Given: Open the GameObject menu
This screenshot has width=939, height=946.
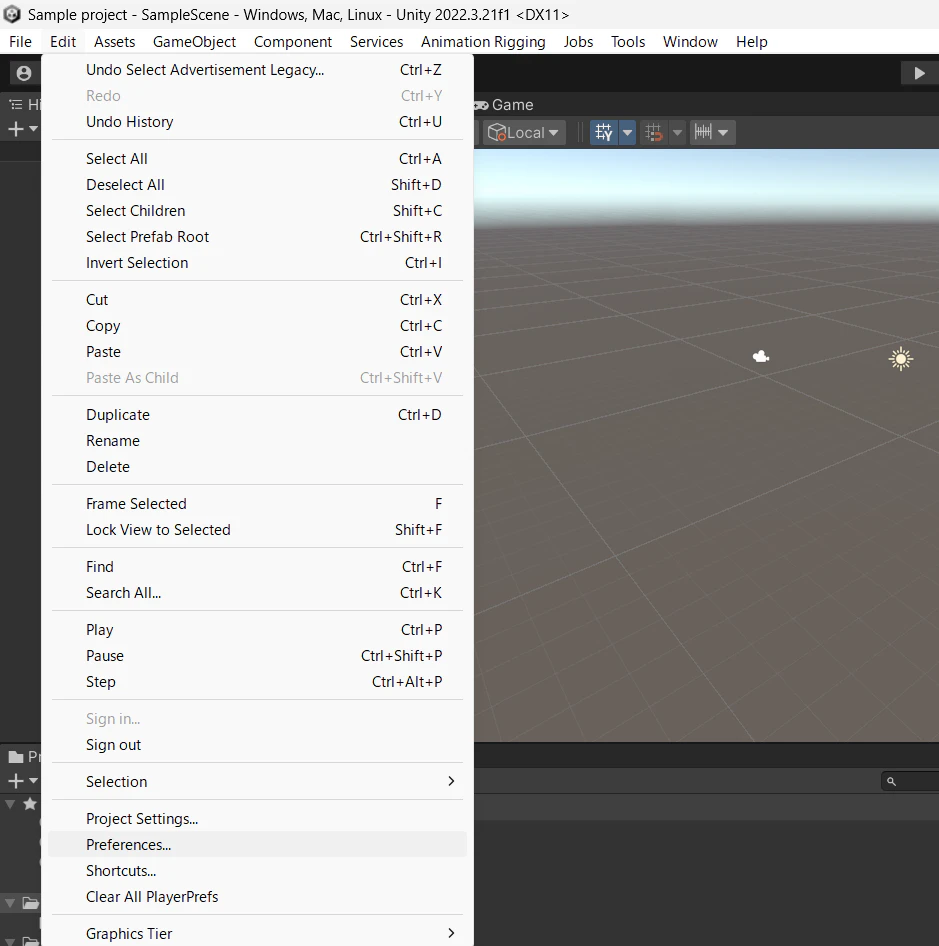Looking at the screenshot, I should 194,42.
